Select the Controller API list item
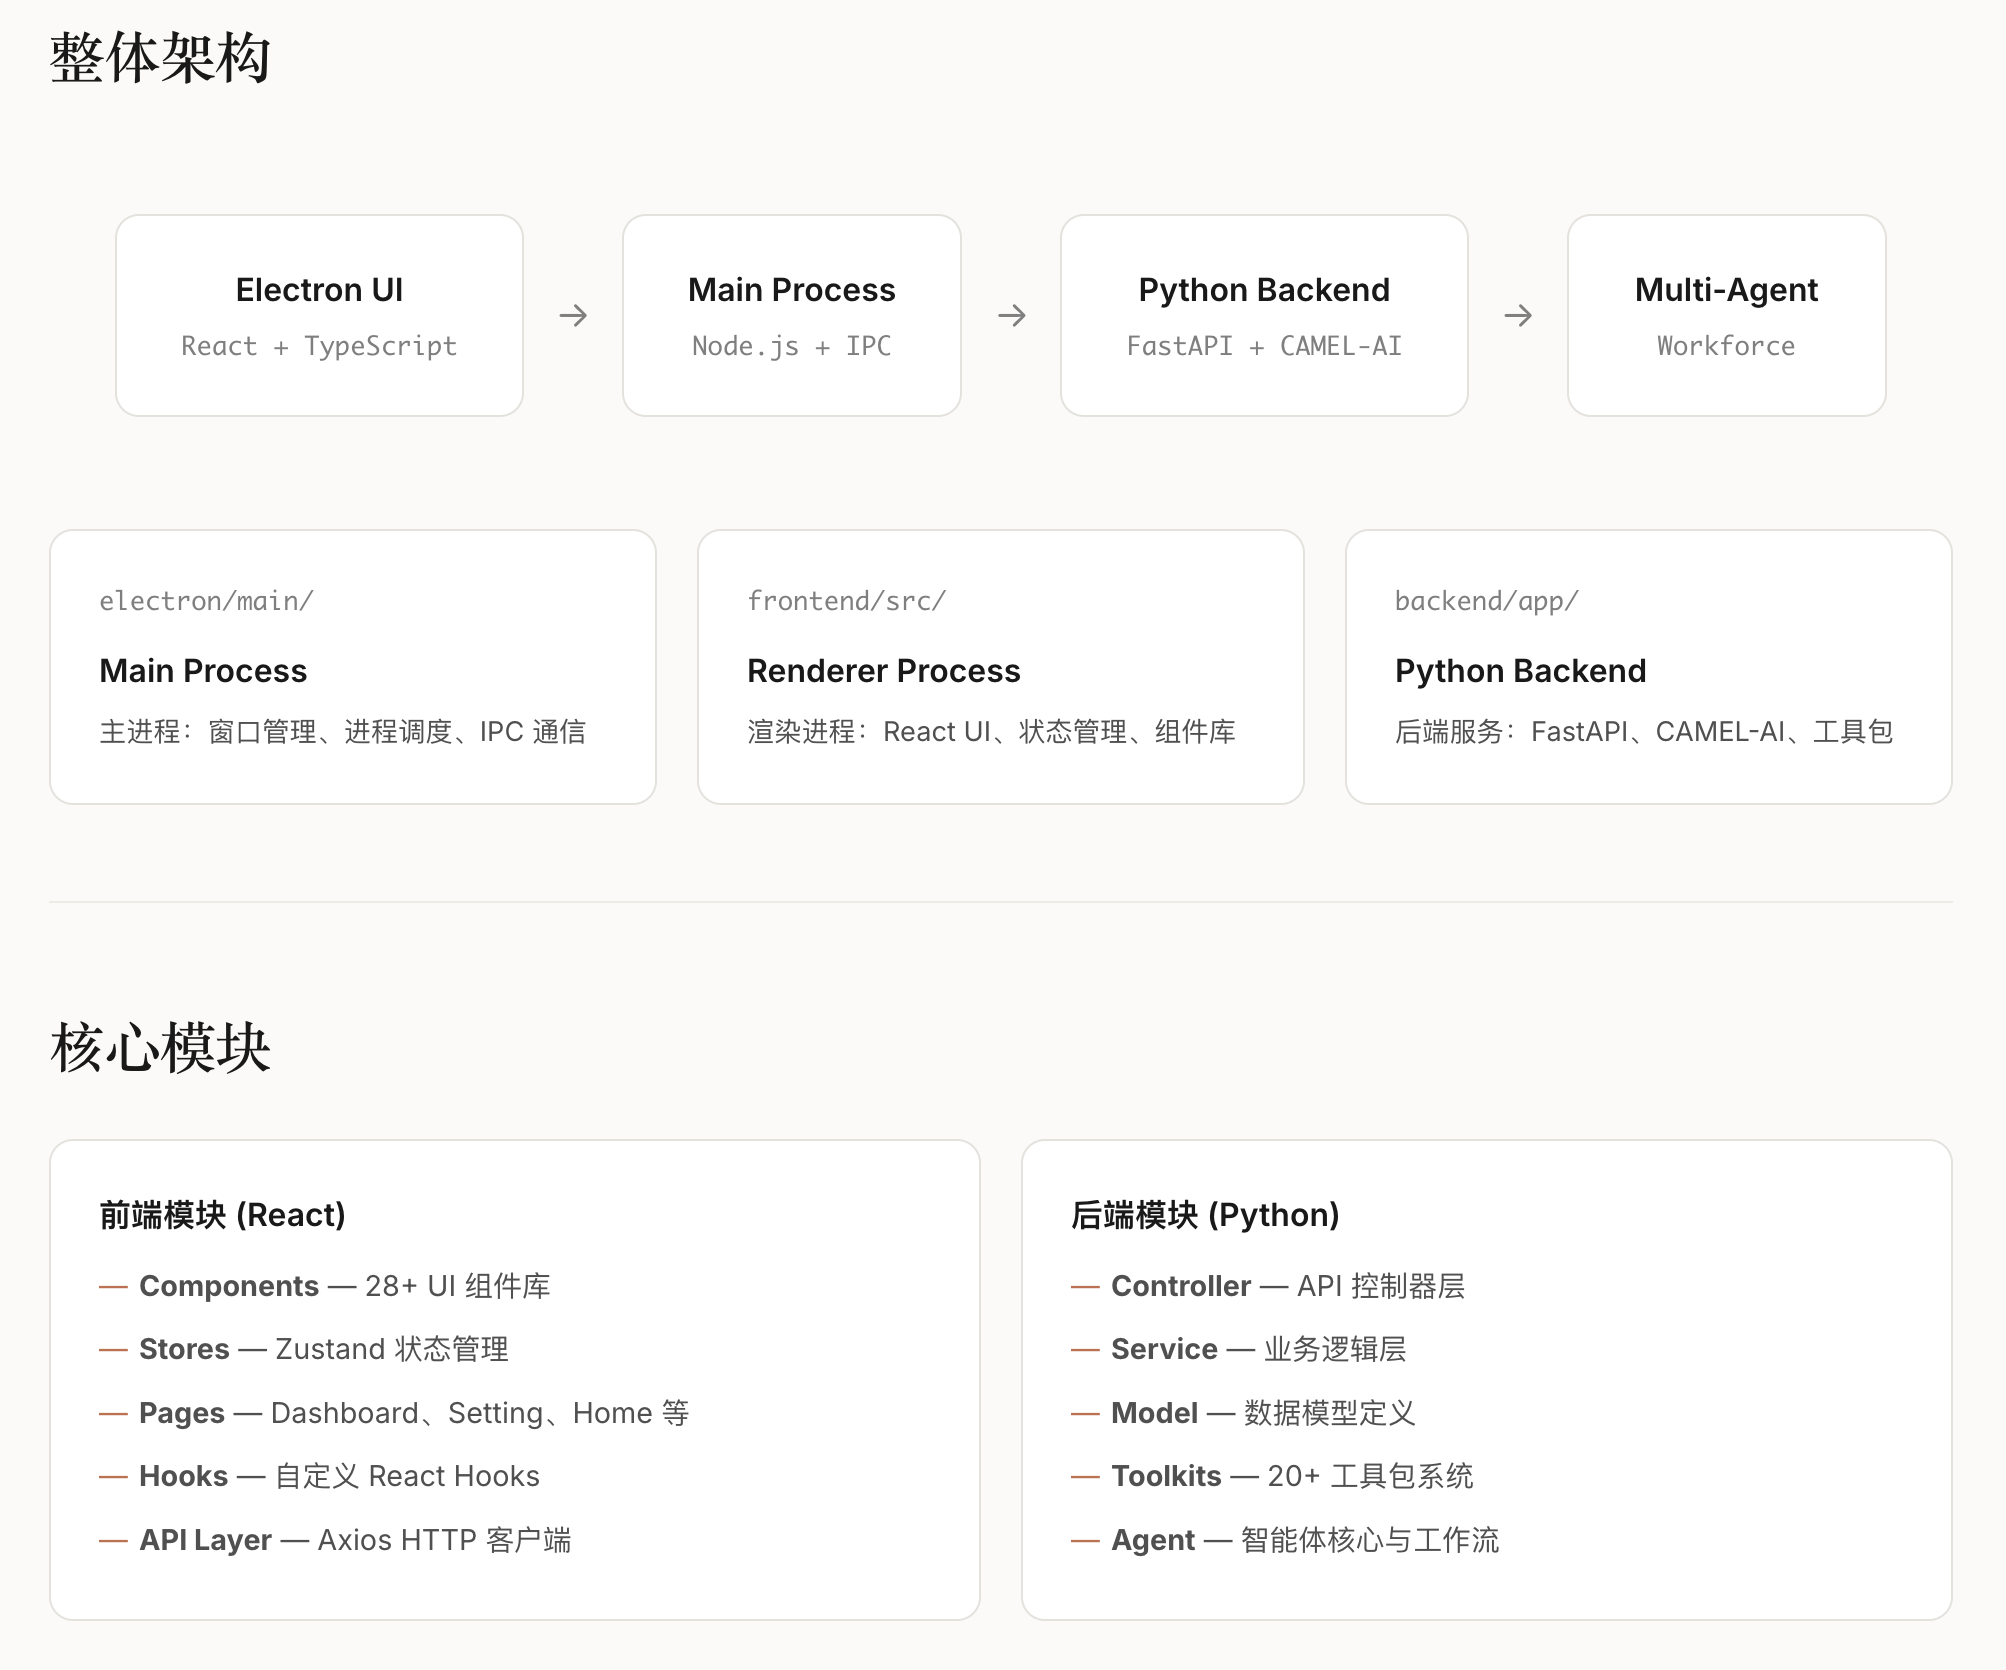Viewport: 2006px width, 1670px height. 1287,1286
